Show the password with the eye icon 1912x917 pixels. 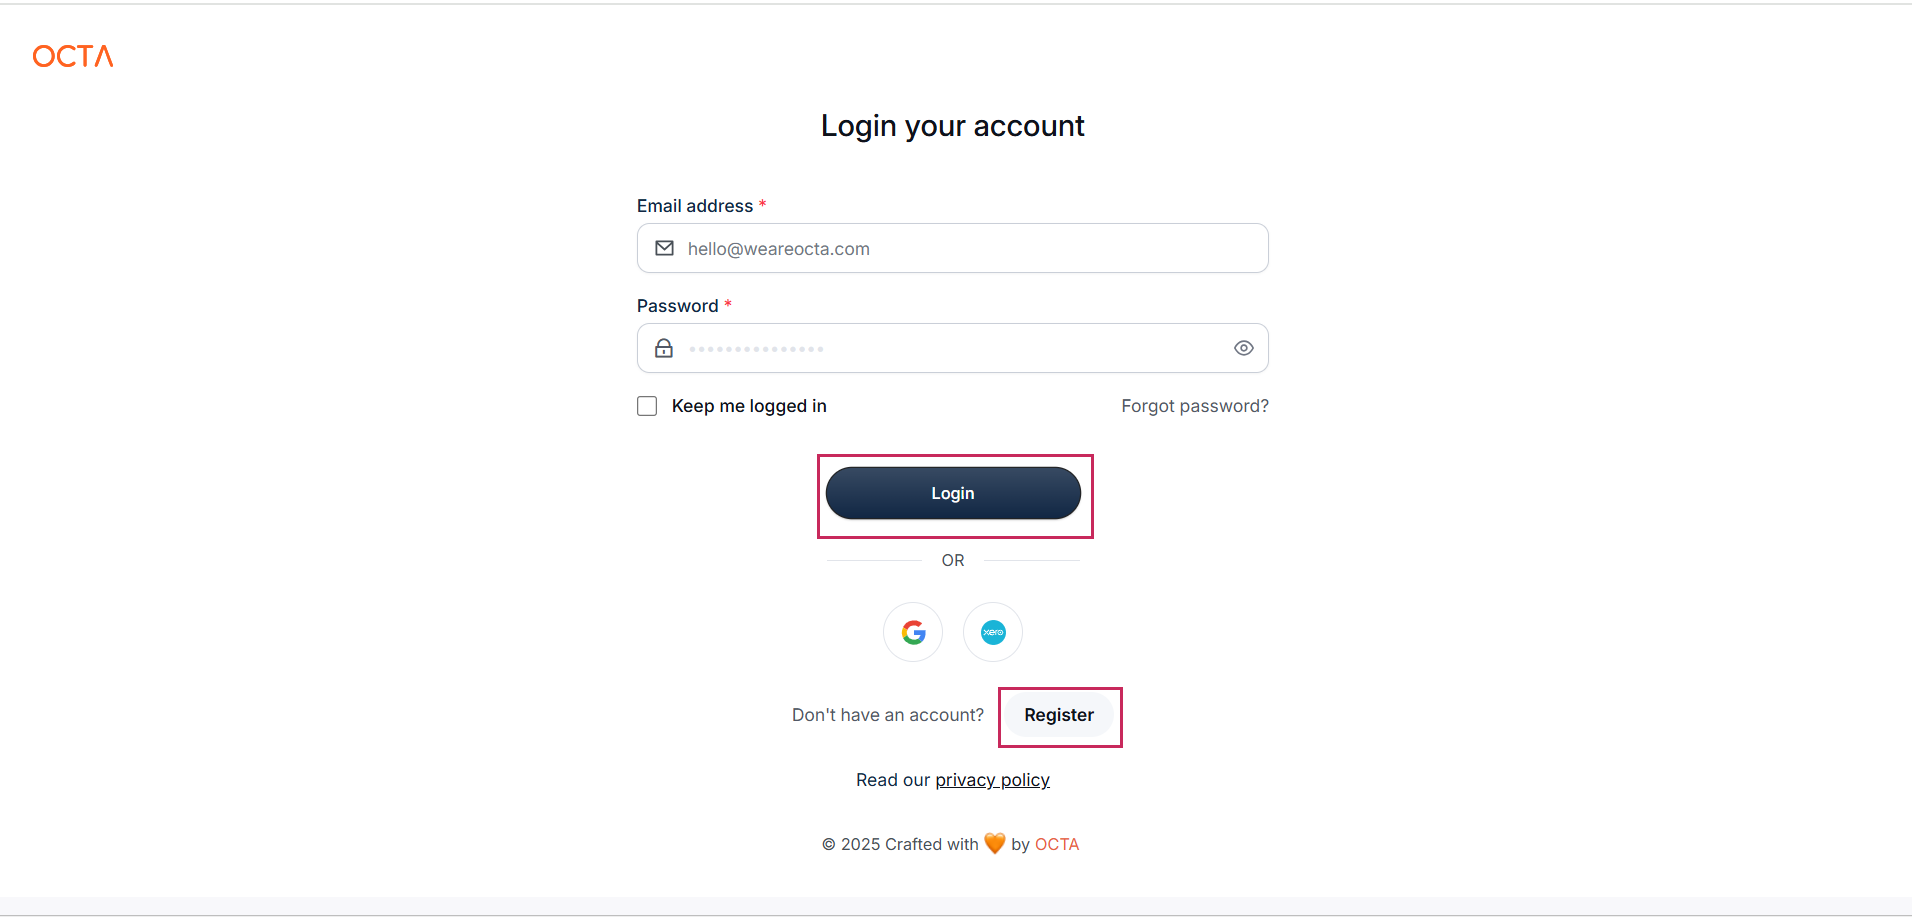pos(1243,348)
